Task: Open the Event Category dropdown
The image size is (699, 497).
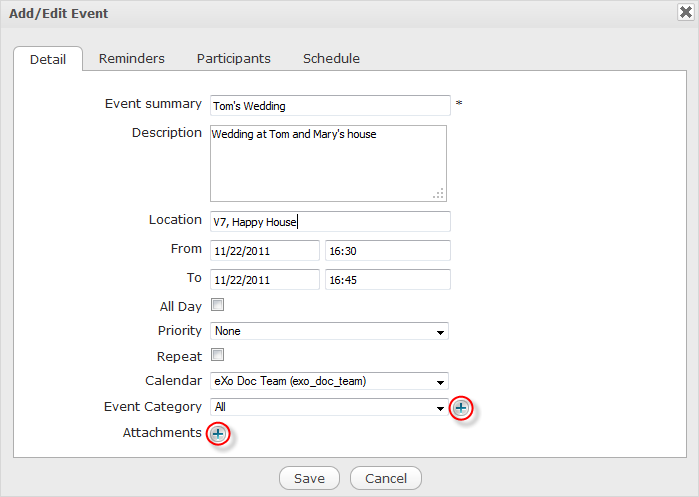Action: (x=329, y=407)
